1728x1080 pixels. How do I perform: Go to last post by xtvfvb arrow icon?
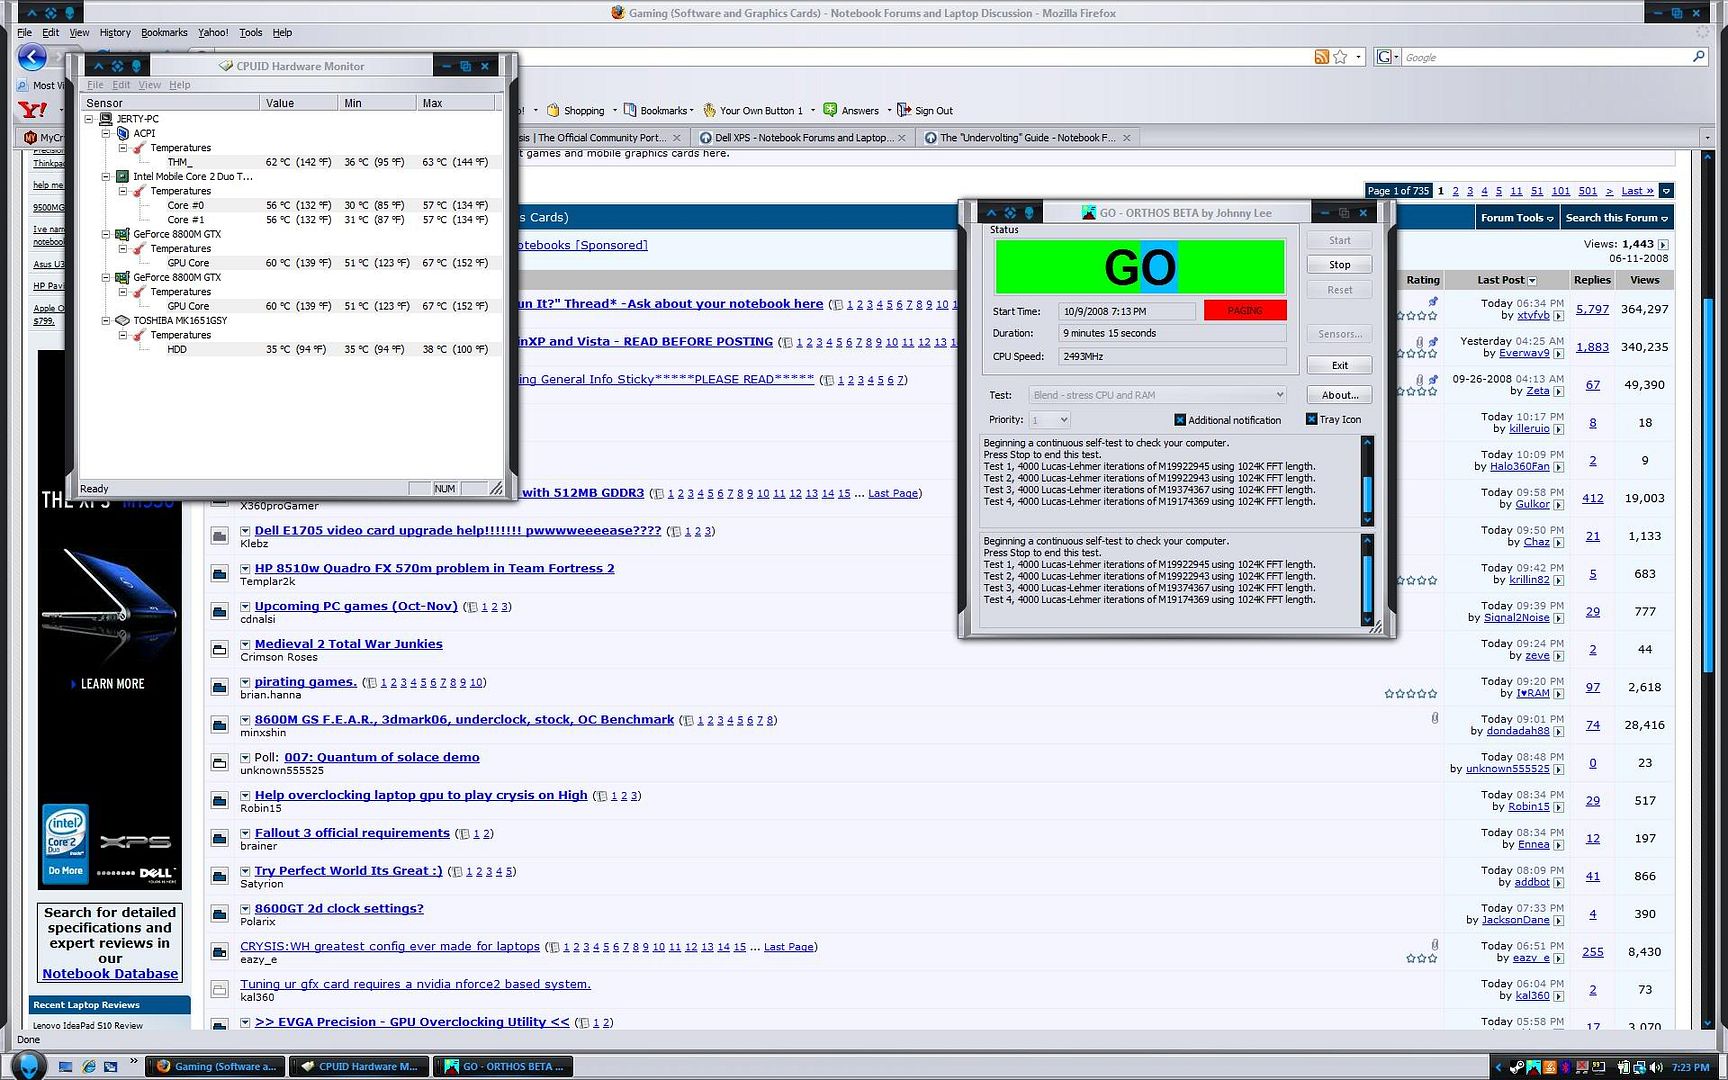tap(1558, 316)
